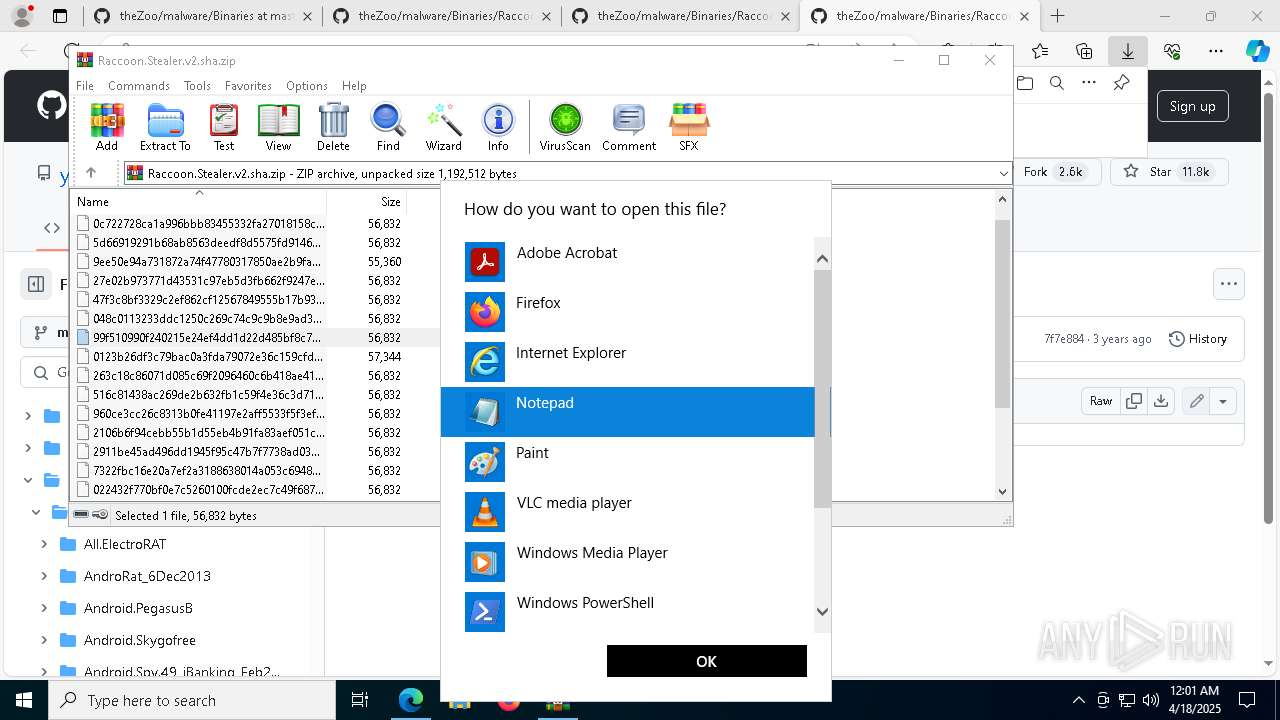Expand All.ElectroRAT folder

(x=44, y=544)
